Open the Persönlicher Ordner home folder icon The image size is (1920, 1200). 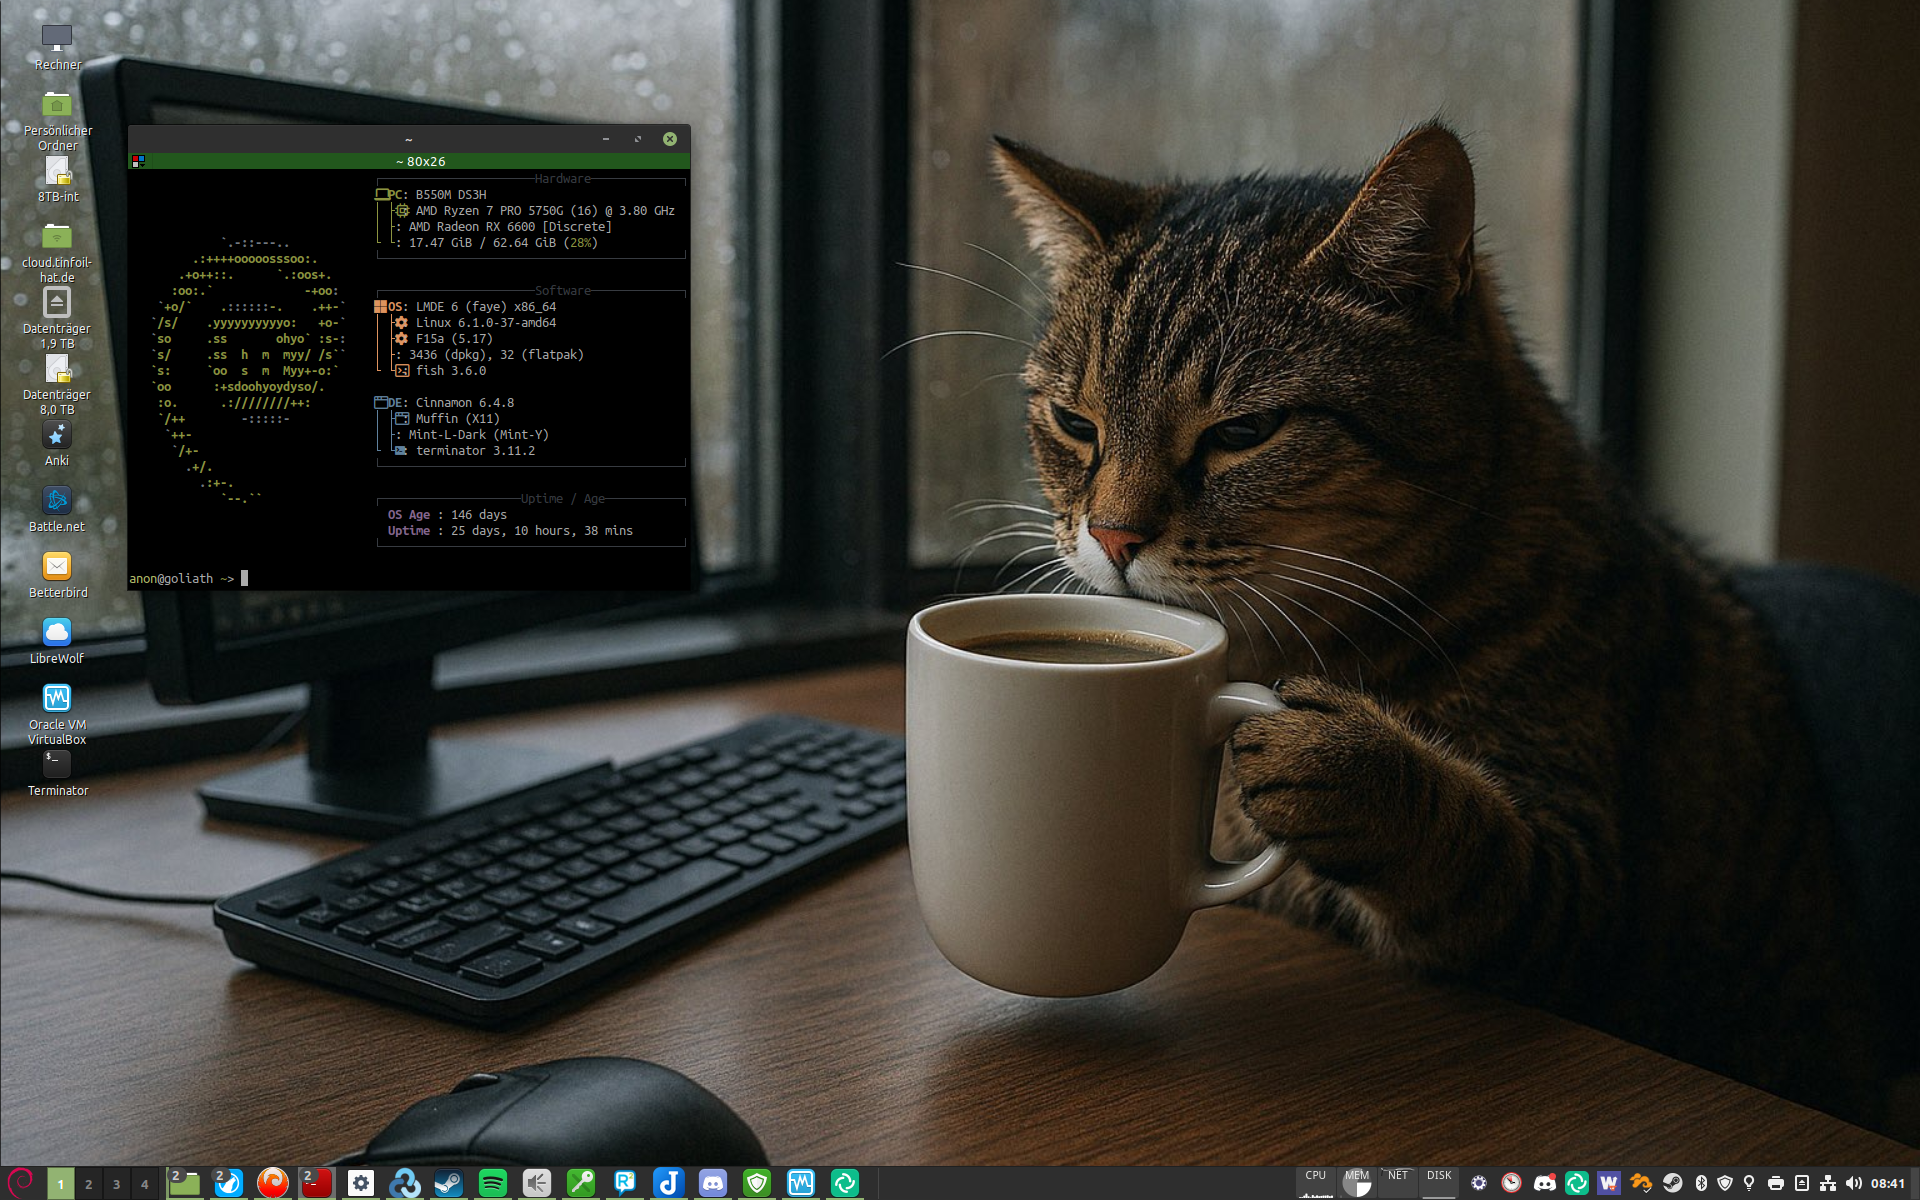tap(57, 120)
